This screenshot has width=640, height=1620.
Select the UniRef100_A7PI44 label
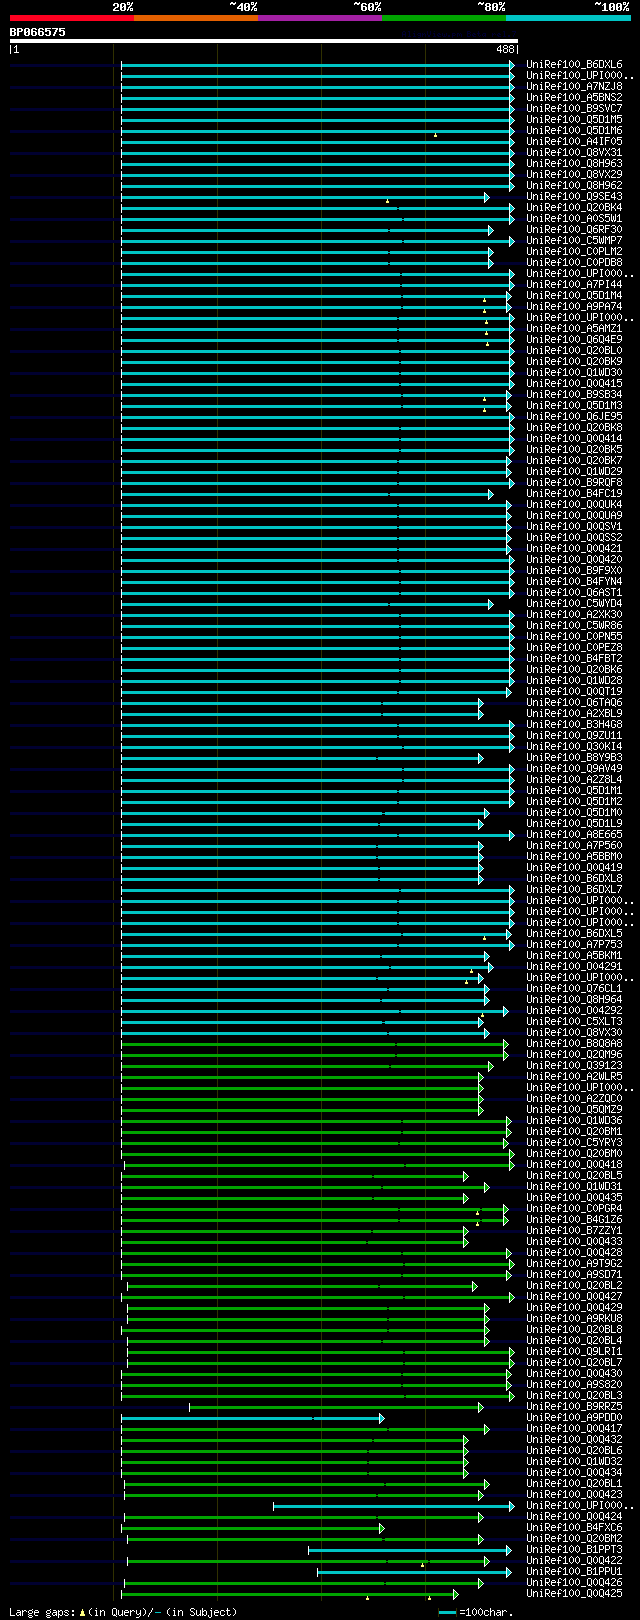point(574,285)
